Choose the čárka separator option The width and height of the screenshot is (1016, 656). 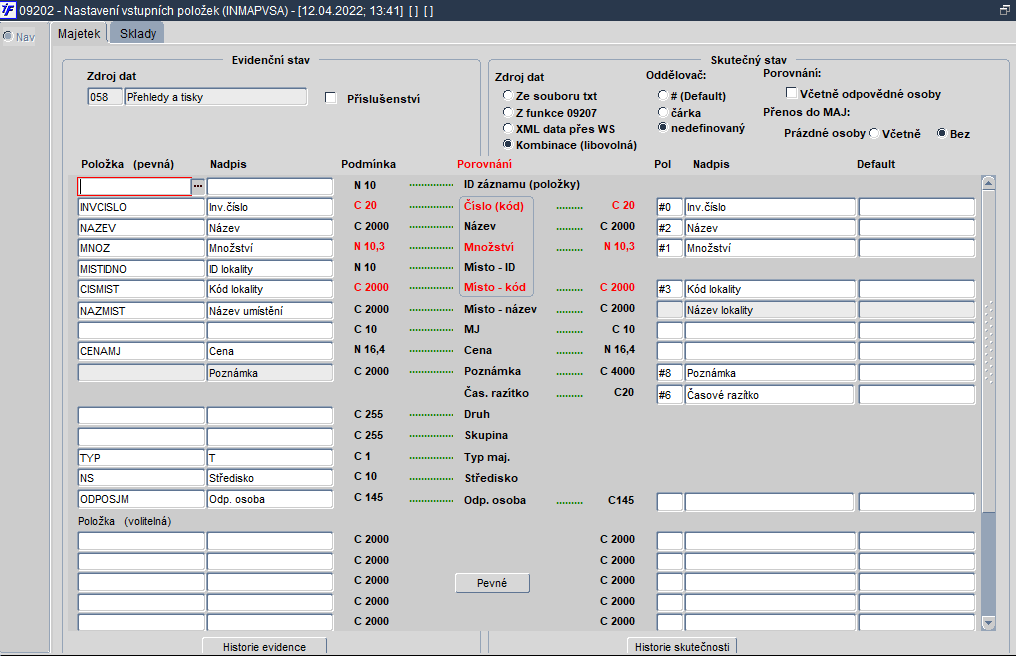click(x=662, y=112)
